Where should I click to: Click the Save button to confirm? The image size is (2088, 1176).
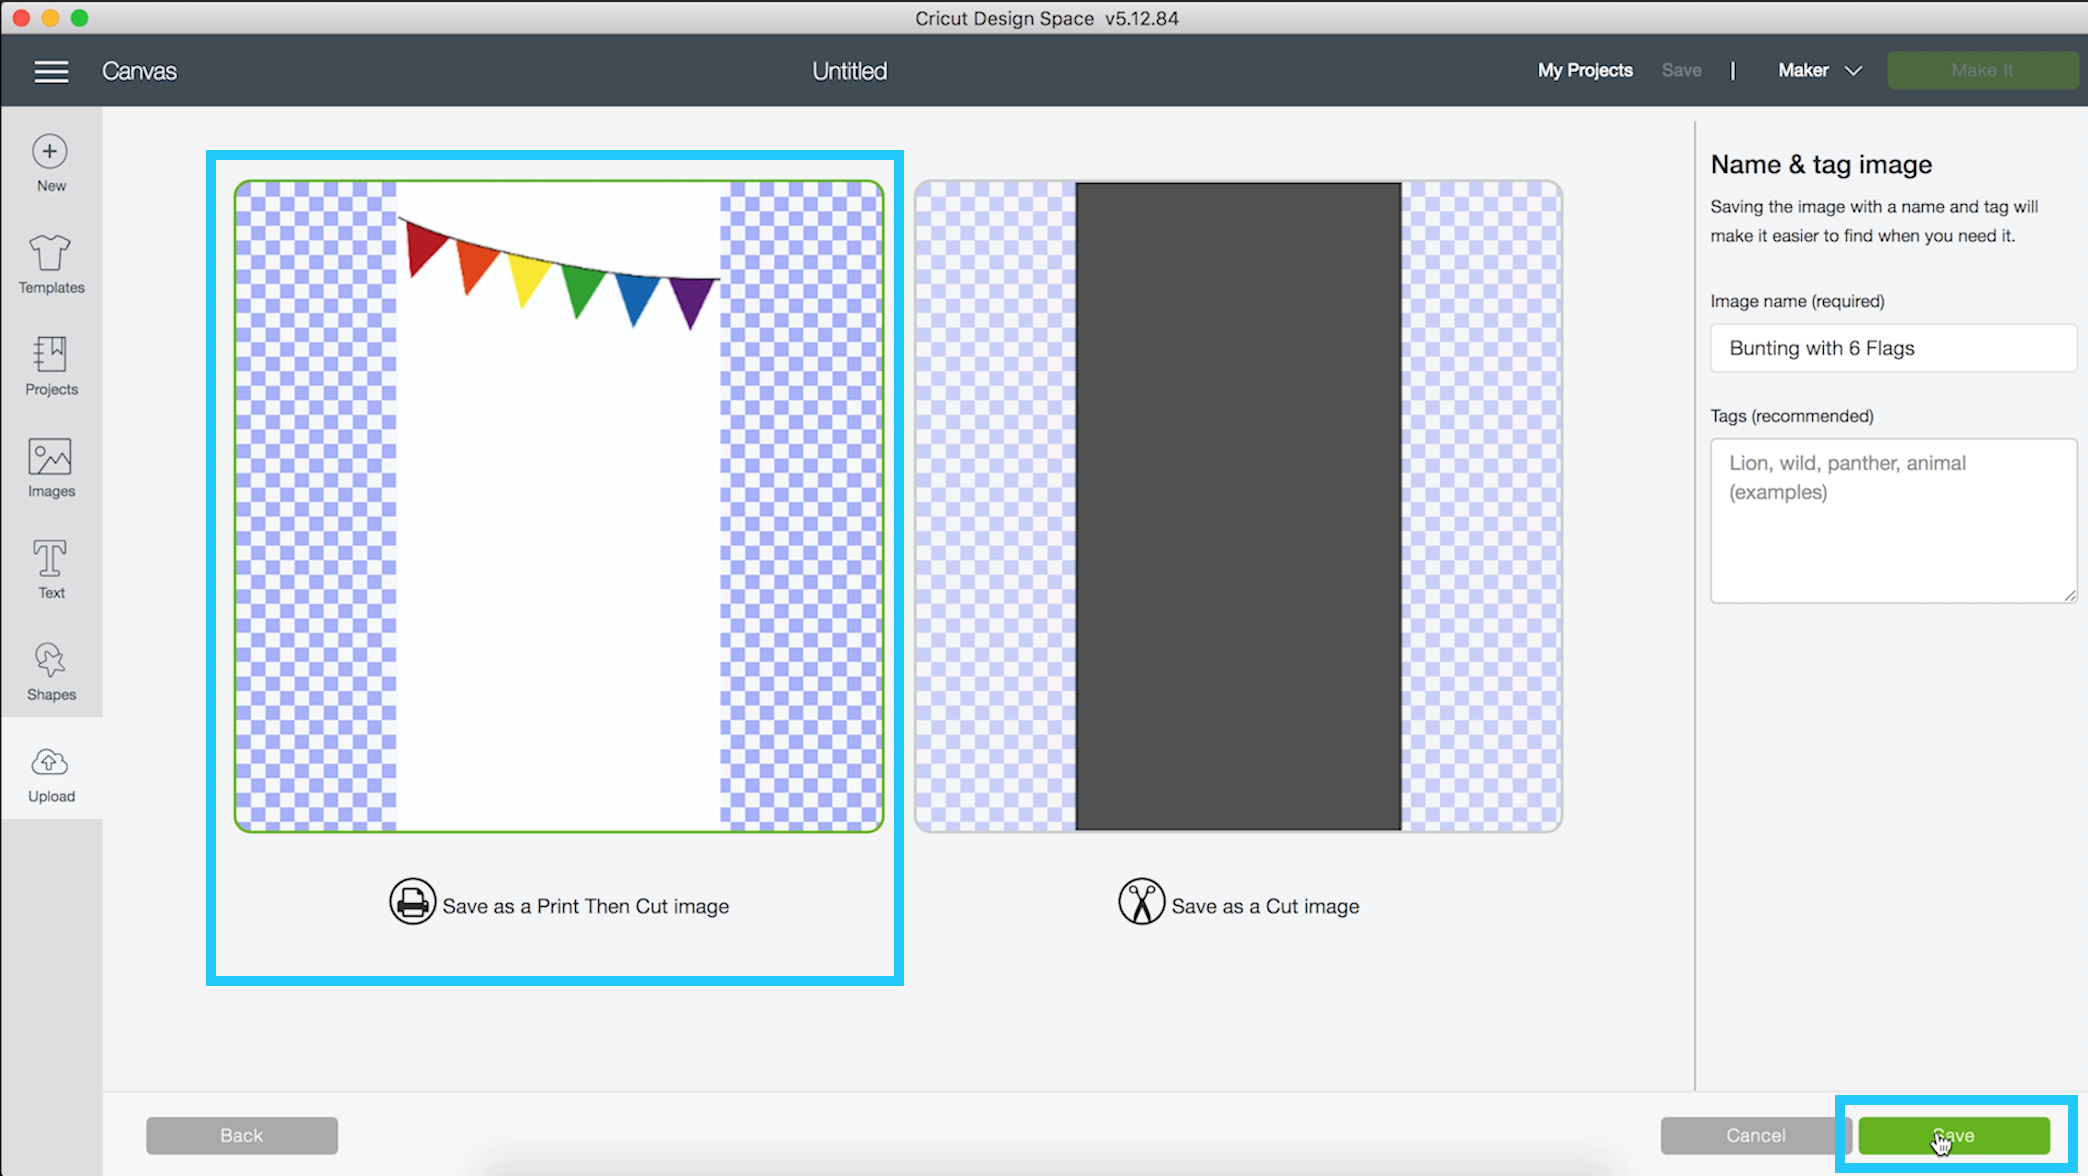(x=1955, y=1134)
